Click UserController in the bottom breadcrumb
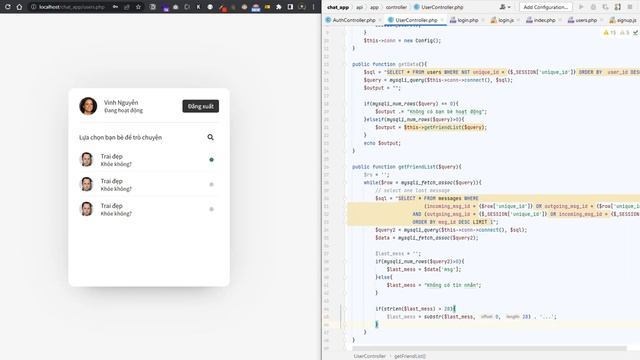Viewport: 640px width, 360px height. tap(369, 356)
